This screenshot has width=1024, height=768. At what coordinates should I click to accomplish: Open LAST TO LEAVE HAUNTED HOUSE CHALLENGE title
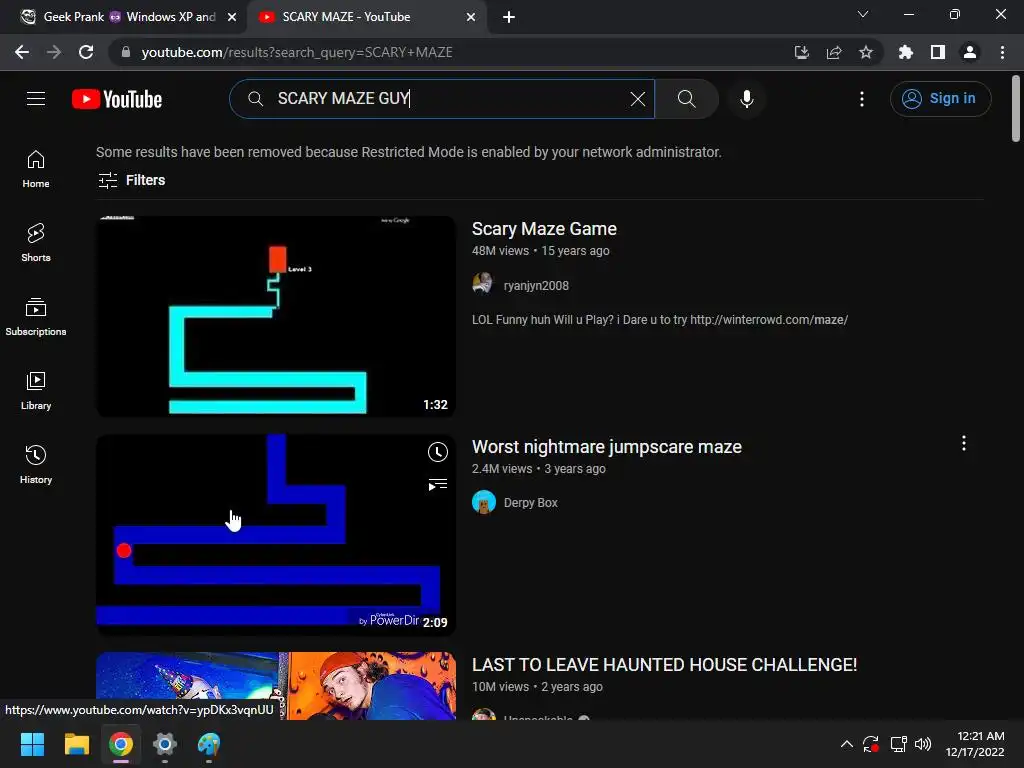pyautogui.click(x=664, y=665)
